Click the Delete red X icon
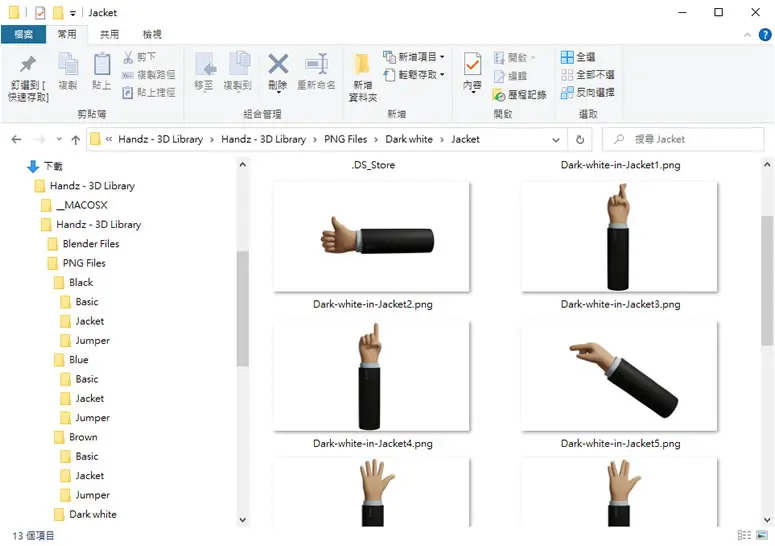The image size is (775, 546). coord(278,64)
